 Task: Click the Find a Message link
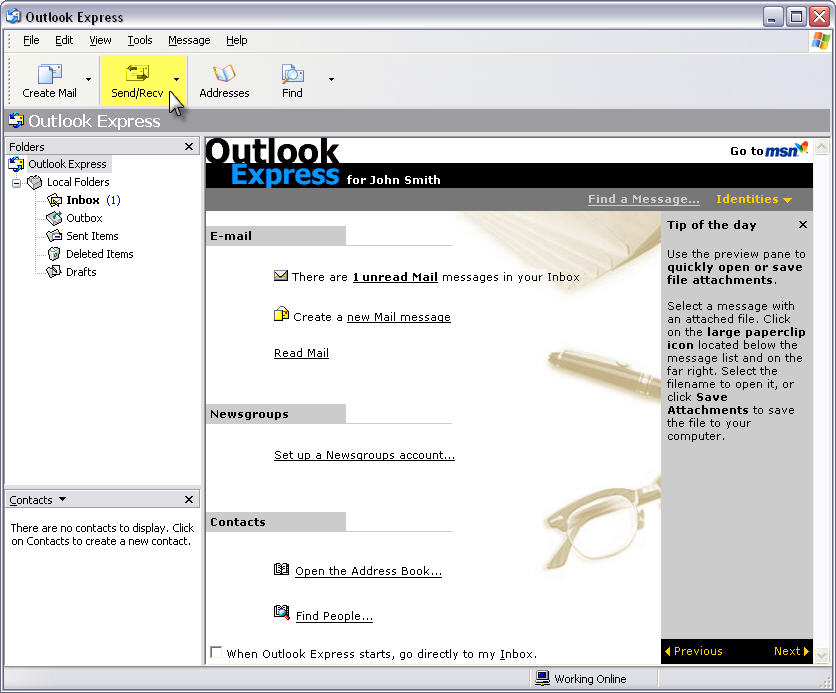pyautogui.click(x=644, y=199)
